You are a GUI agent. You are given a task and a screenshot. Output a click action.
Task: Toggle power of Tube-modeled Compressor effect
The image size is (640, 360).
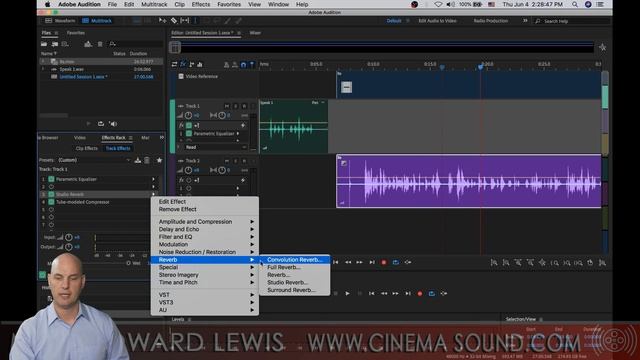pos(51,202)
